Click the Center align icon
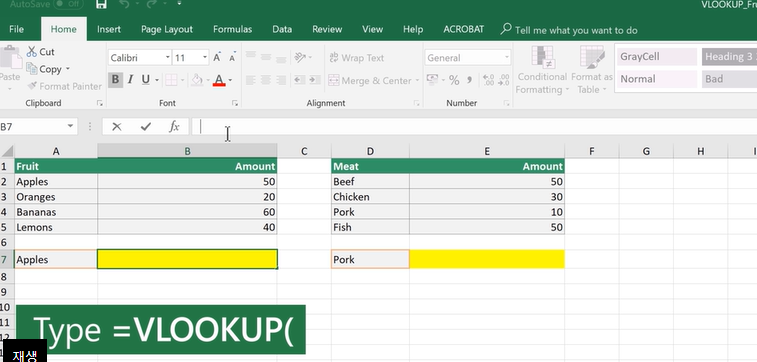This screenshot has height=362, width=757. click(x=266, y=80)
